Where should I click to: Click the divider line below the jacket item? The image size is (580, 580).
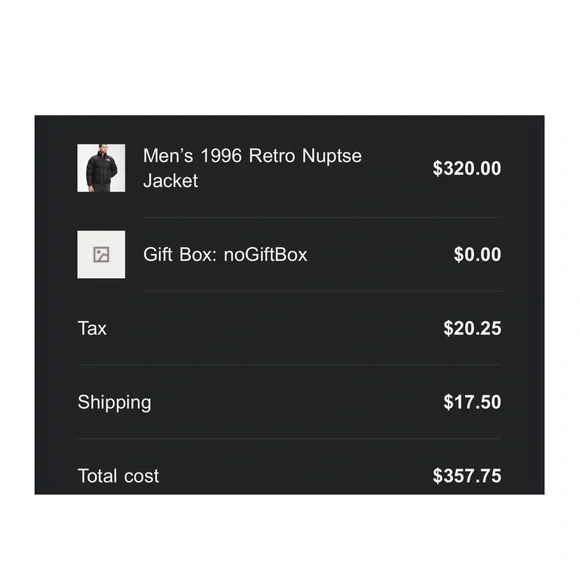(x=322, y=218)
